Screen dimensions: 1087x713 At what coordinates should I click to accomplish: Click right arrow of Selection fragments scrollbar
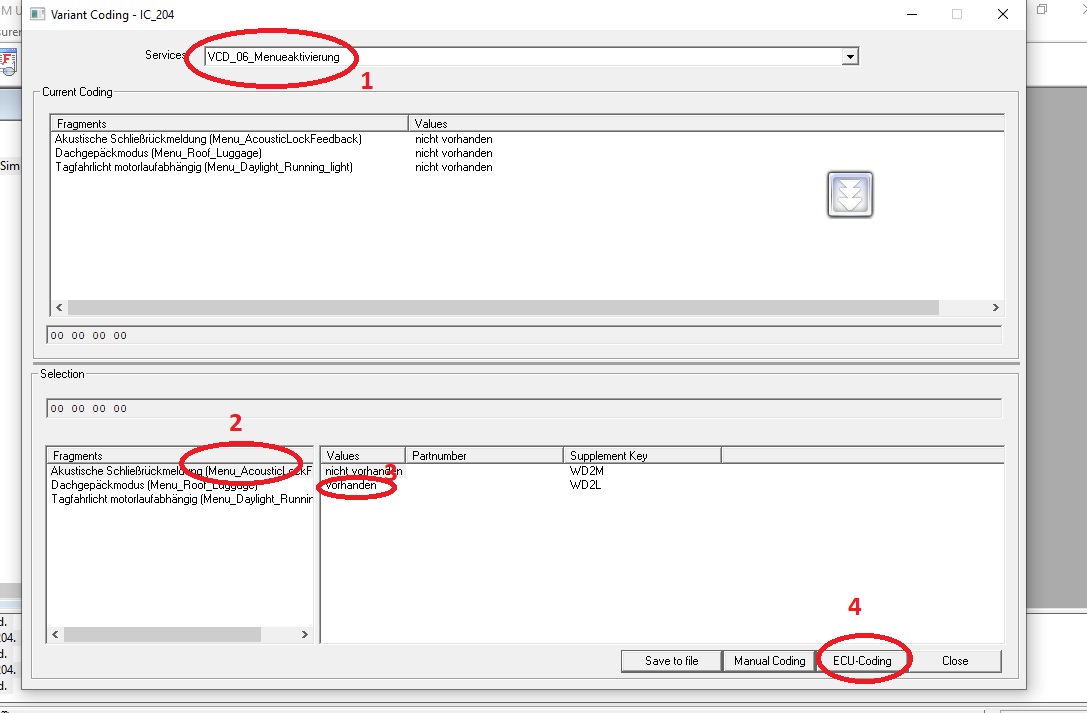click(x=305, y=635)
